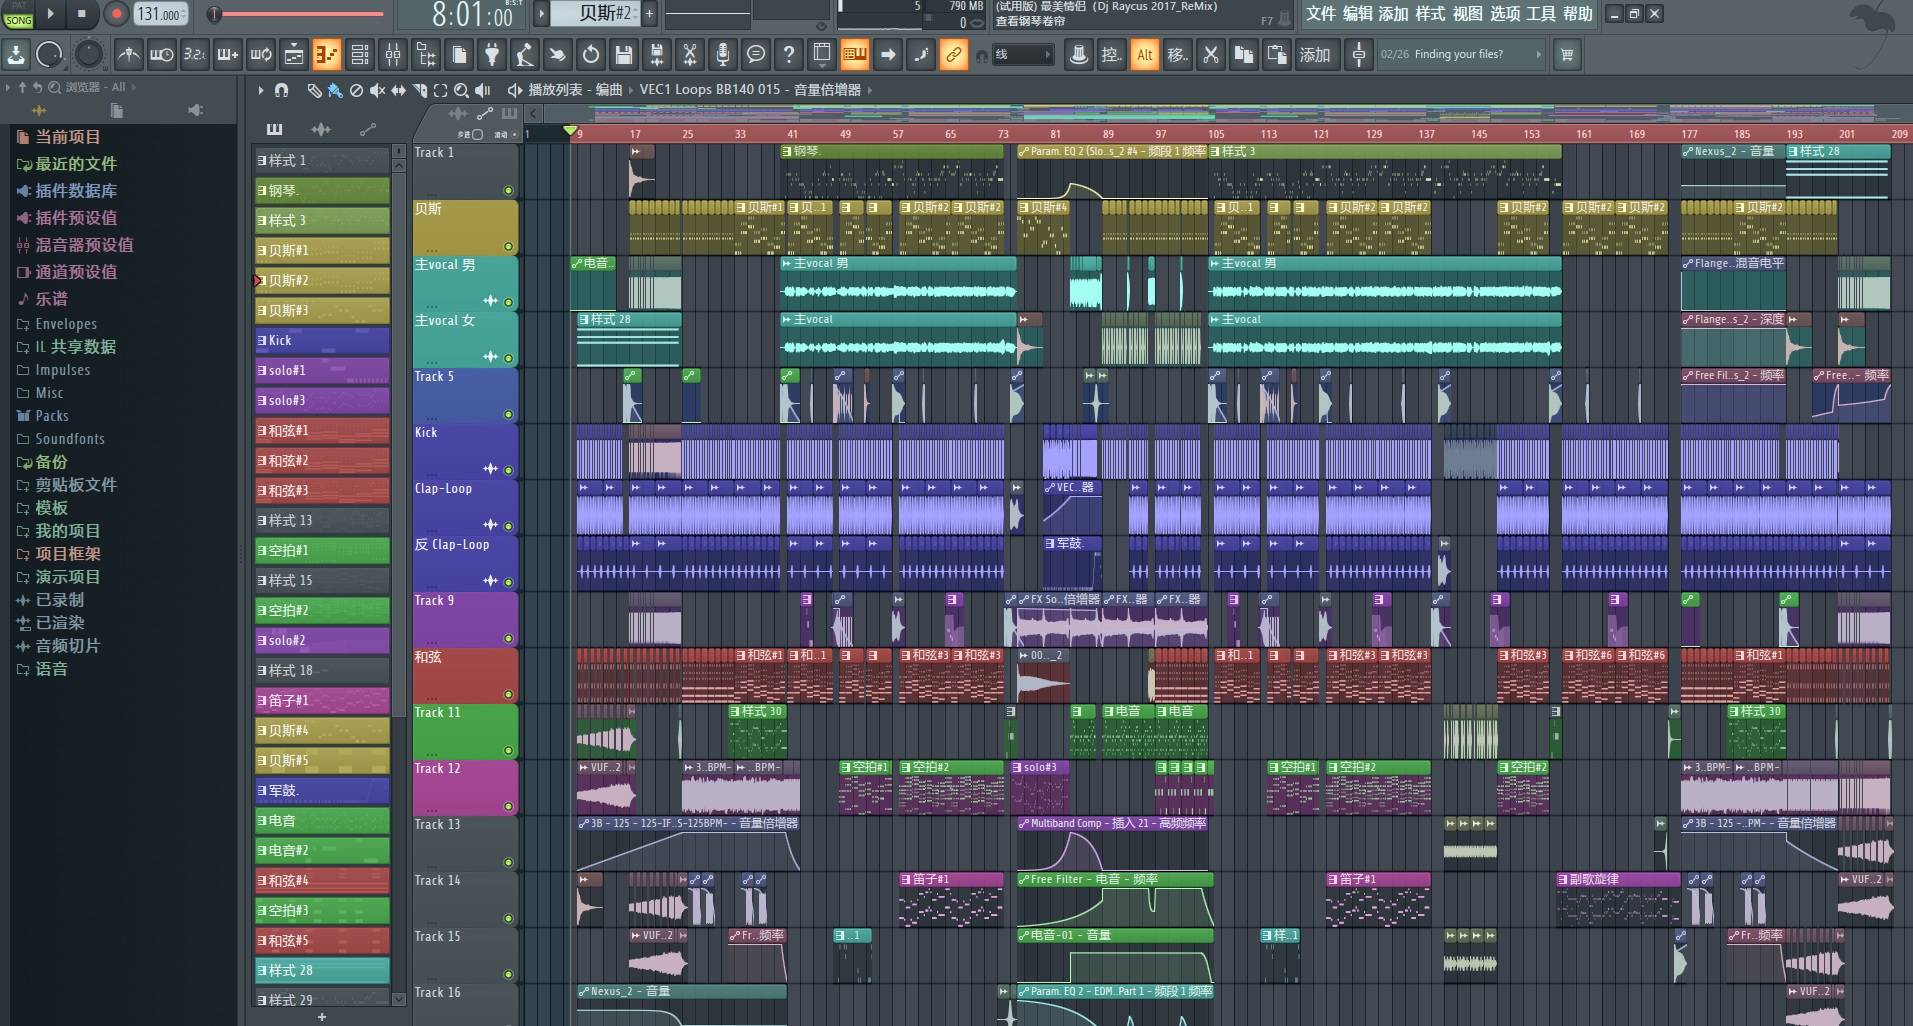Click the metronome icon in toolbar

(128, 55)
